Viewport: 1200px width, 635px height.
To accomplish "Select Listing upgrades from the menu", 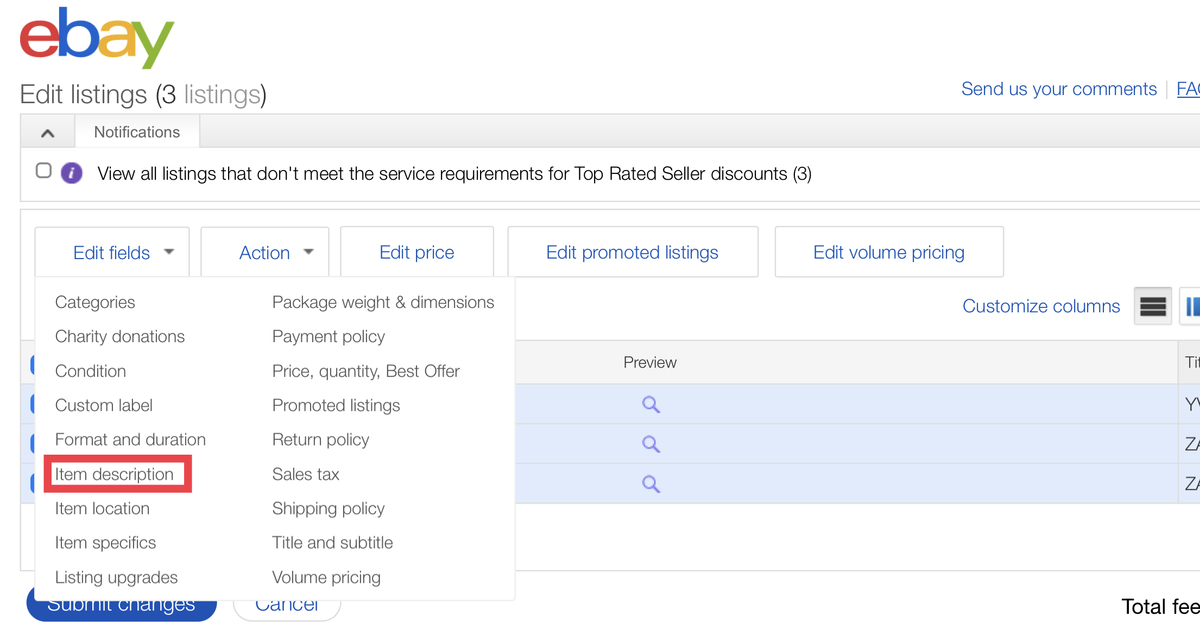I will click(116, 577).
